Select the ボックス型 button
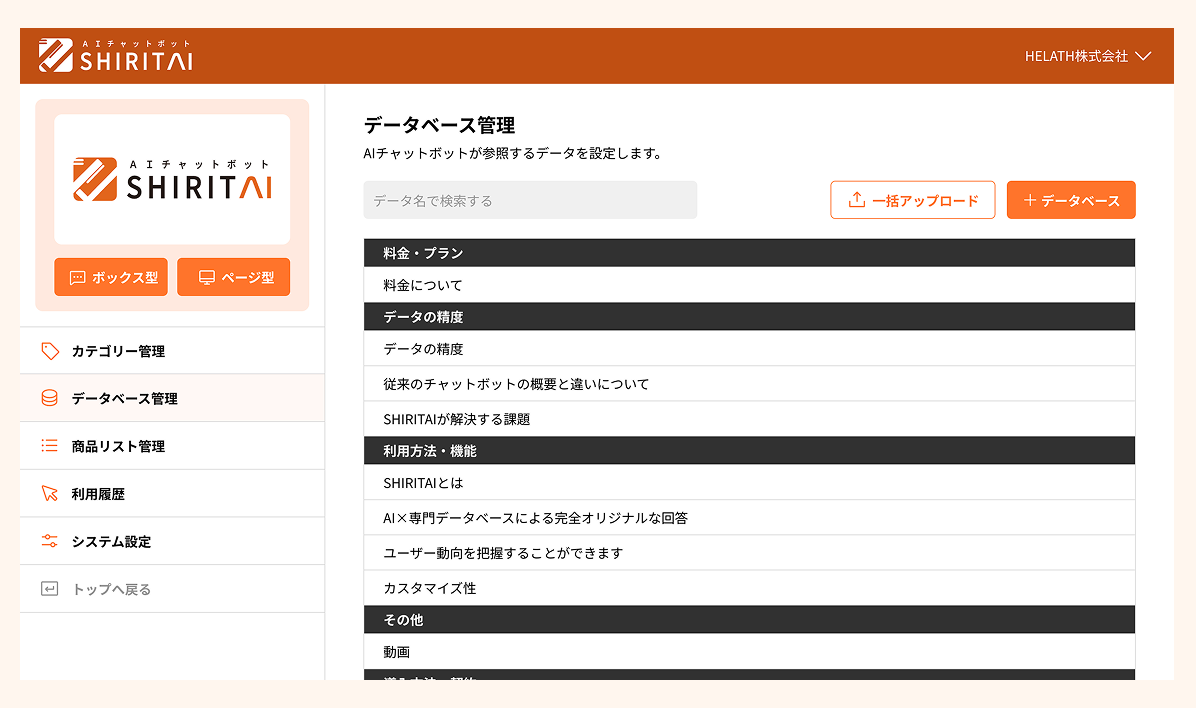Viewport: 1196px width, 708px height. [x=111, y=277]
